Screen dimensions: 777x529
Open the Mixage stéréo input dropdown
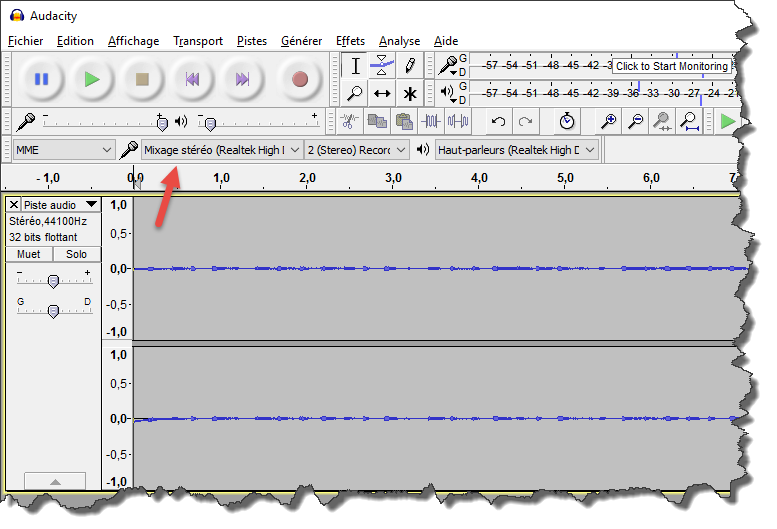pyautogui.click(x=221, y=150)
